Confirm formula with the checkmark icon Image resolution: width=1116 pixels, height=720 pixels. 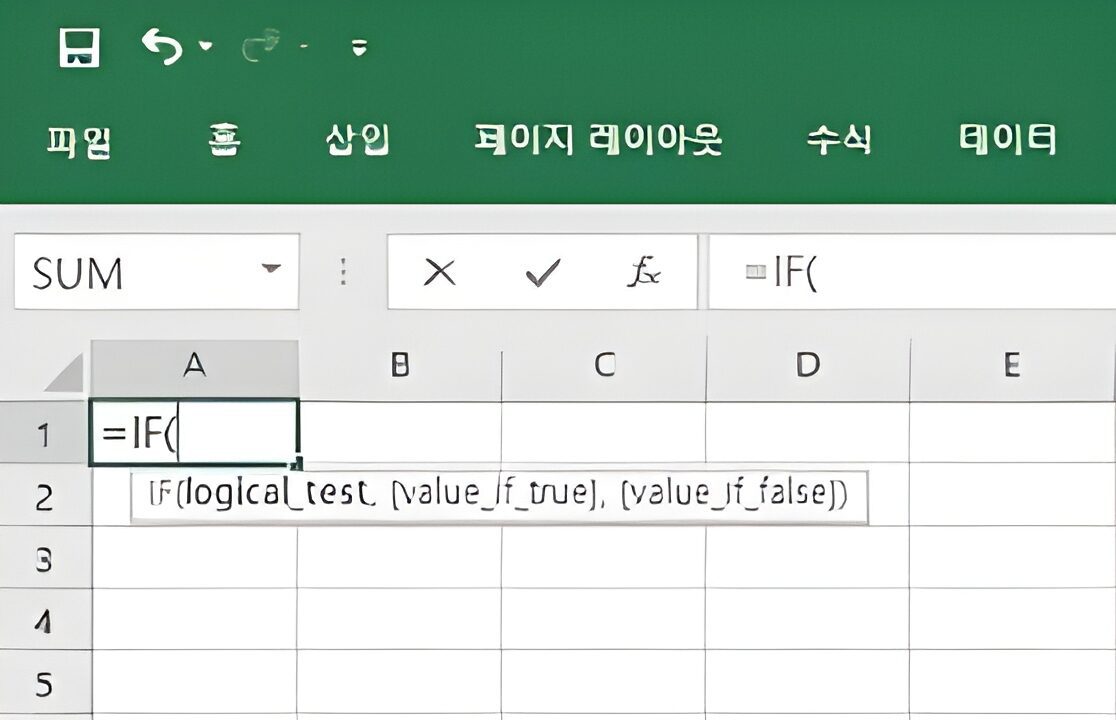(x=542, y=272)
